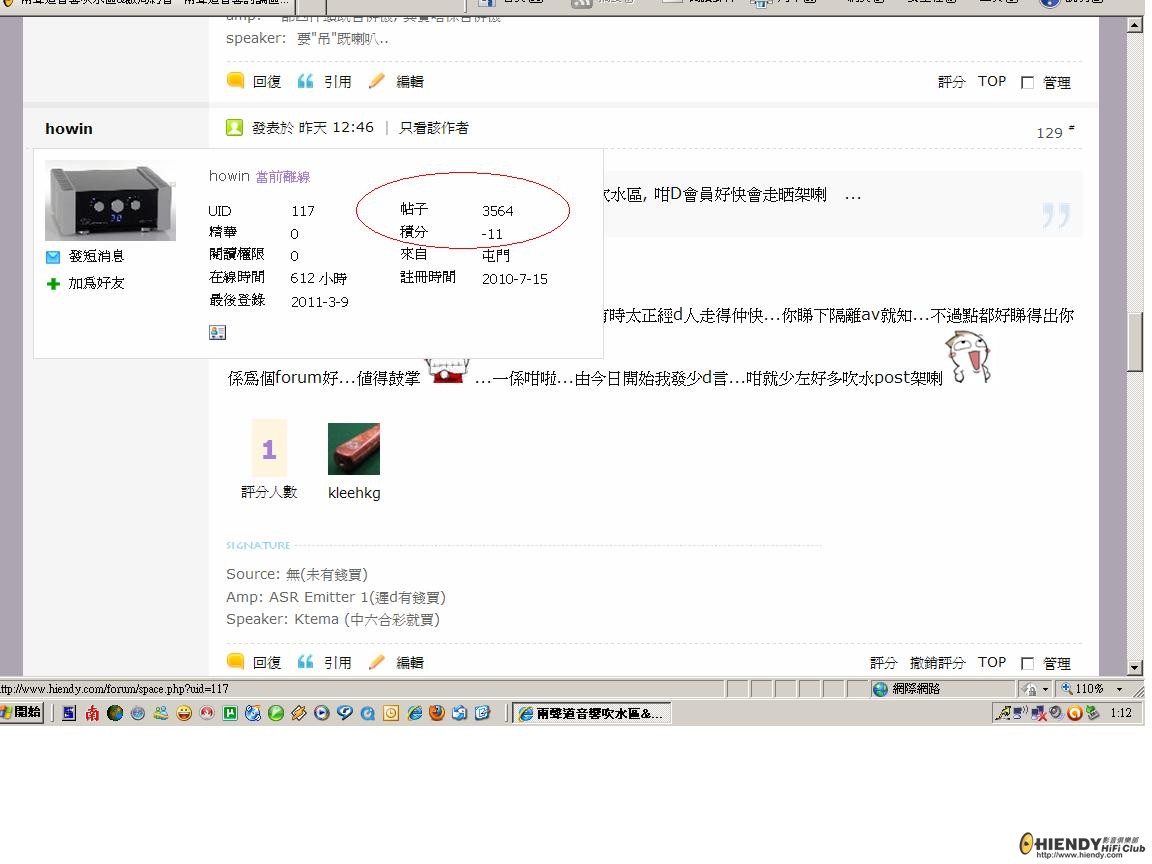Image resolution: width=1152 pixels, height=864 pixels.
Task: Click howin's amplifier avatar image
Action: [x=110, y=201]
